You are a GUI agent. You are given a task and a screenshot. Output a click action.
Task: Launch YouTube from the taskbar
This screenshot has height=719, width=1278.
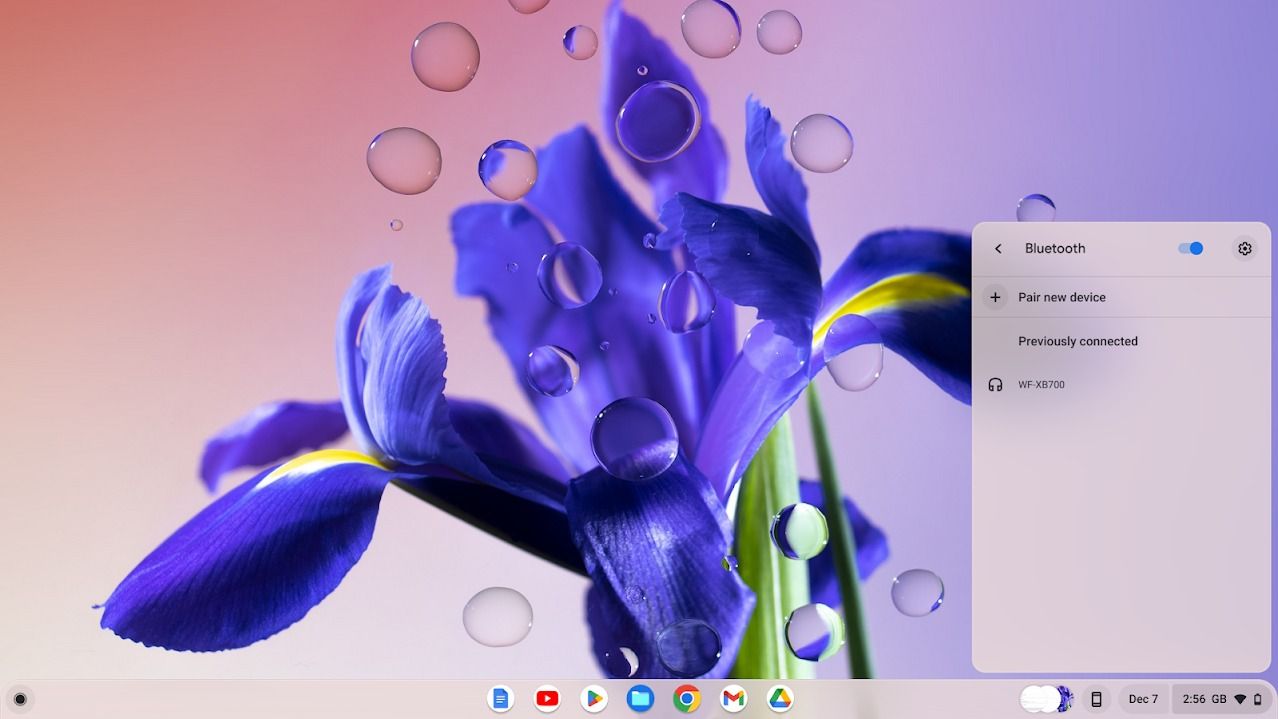(x=547, y=699)
